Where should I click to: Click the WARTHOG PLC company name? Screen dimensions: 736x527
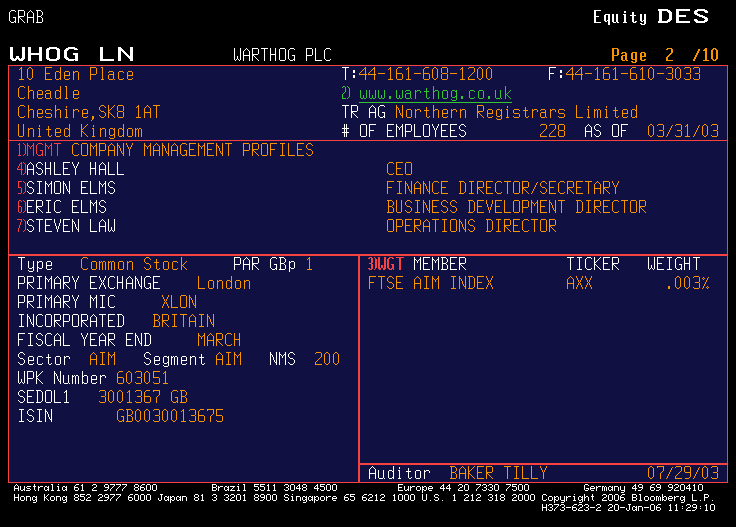(x=283, y=55)
